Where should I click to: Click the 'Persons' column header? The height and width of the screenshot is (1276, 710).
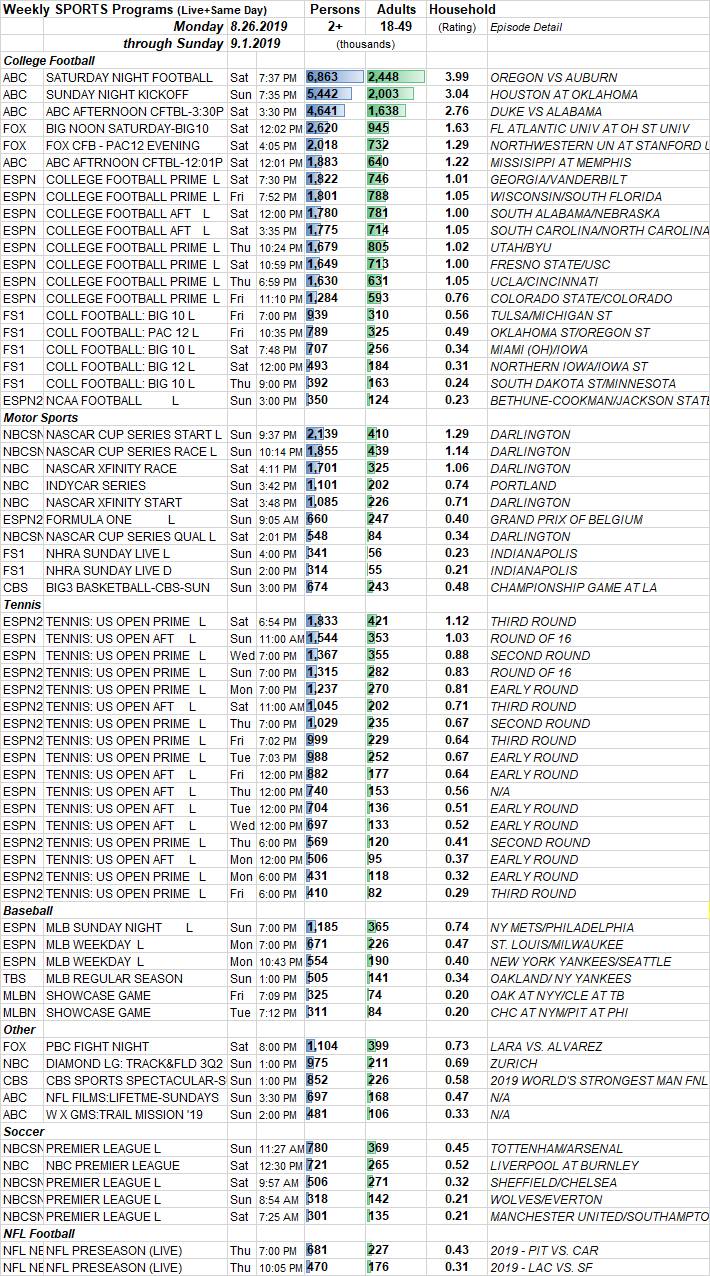pos(335,9)
